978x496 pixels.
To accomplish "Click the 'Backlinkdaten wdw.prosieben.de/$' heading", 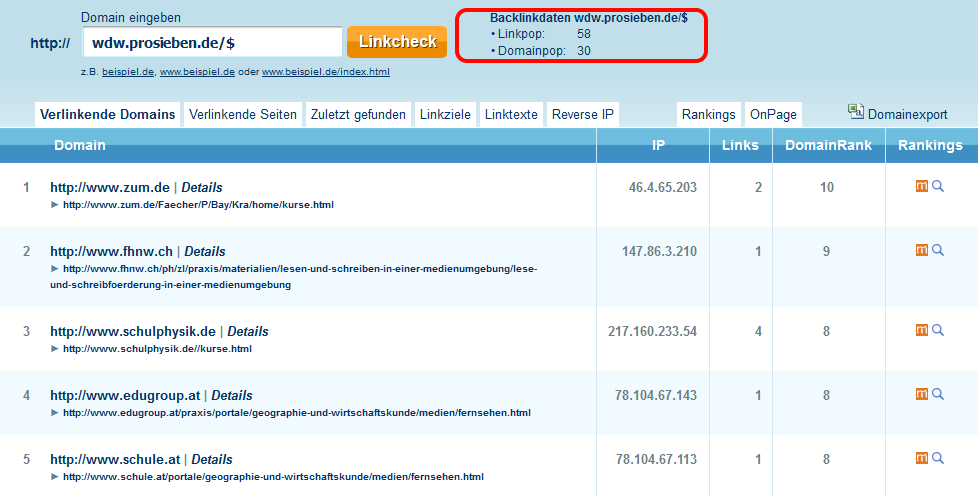I will click(589, 18).
